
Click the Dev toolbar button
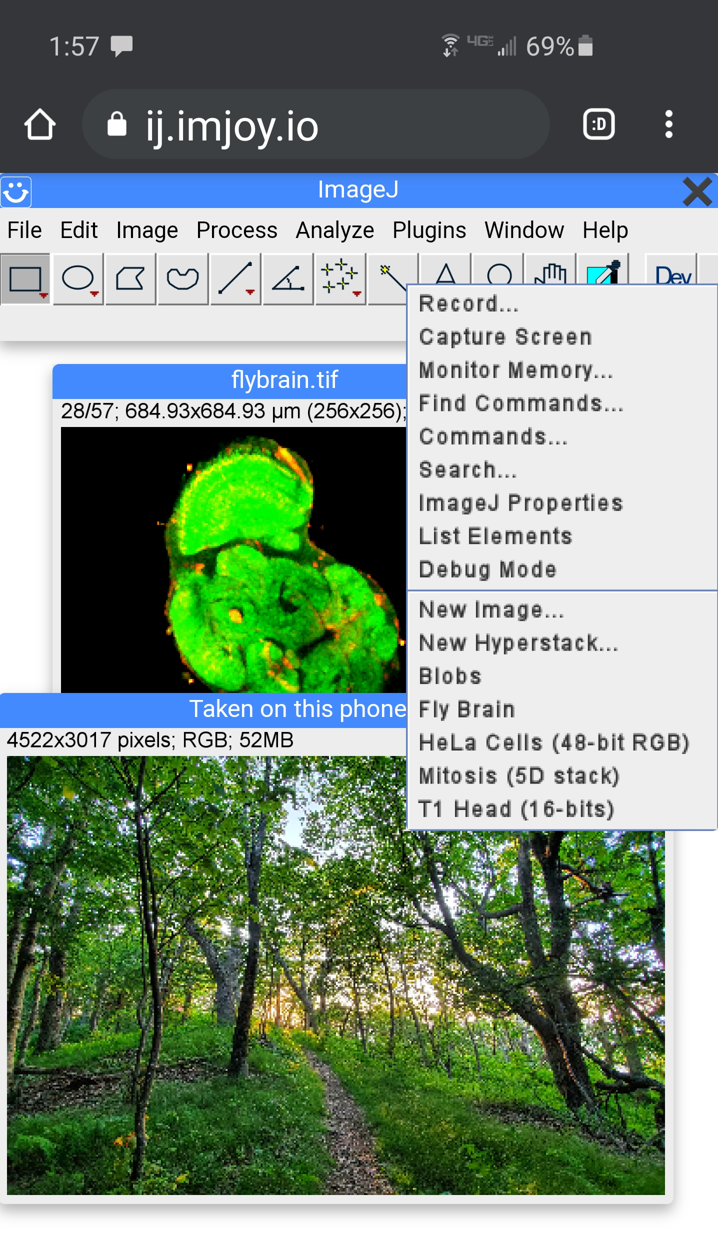coord(673,274)
